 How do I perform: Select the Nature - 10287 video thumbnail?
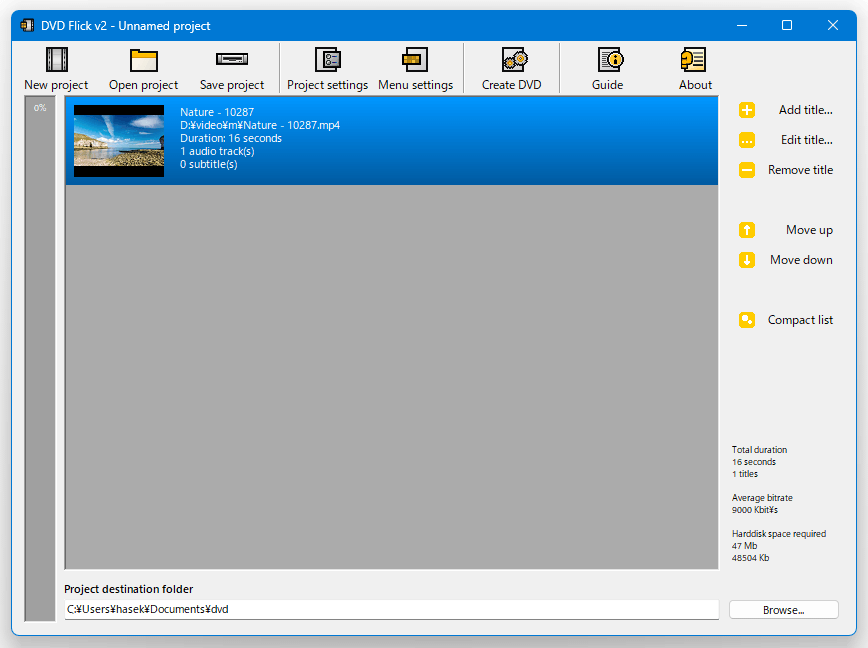click(119, 141)
